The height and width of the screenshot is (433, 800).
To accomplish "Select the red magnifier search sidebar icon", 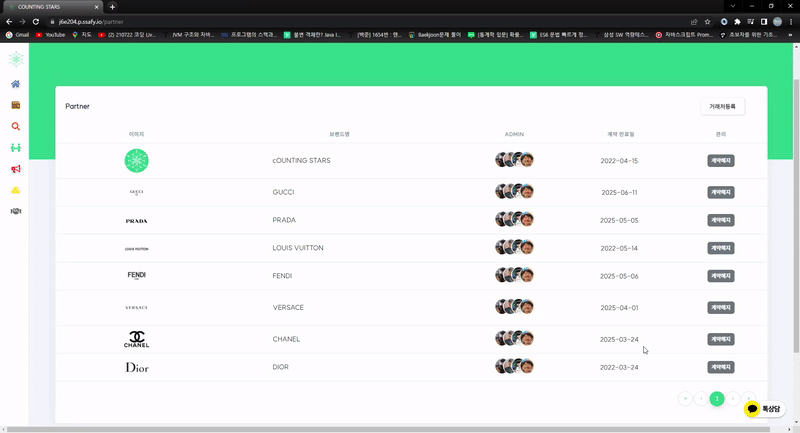I will (x=15, y=126).
